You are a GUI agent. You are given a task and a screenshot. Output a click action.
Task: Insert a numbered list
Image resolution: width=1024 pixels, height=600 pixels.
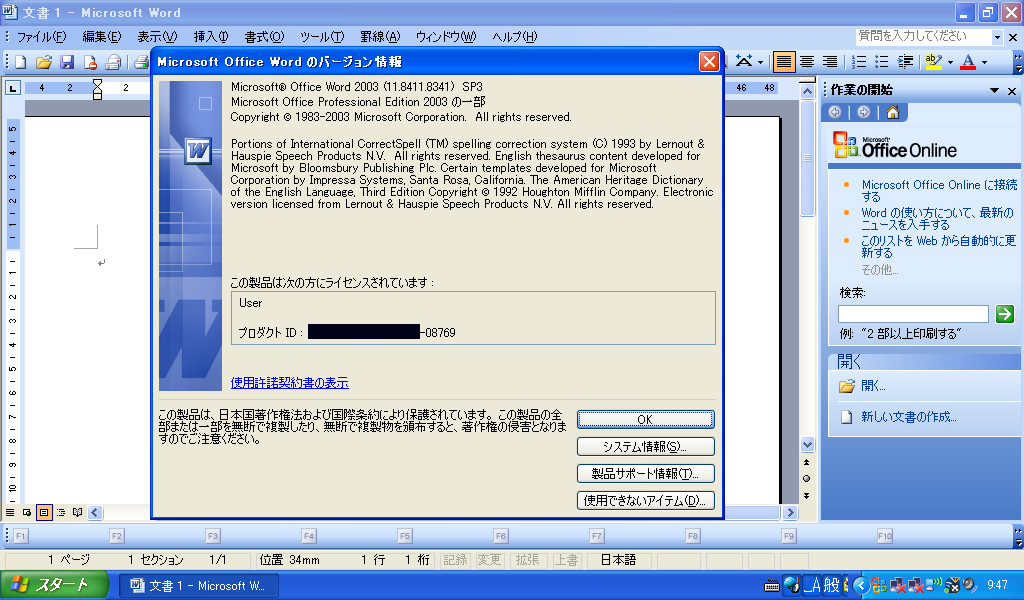[859, 62]
